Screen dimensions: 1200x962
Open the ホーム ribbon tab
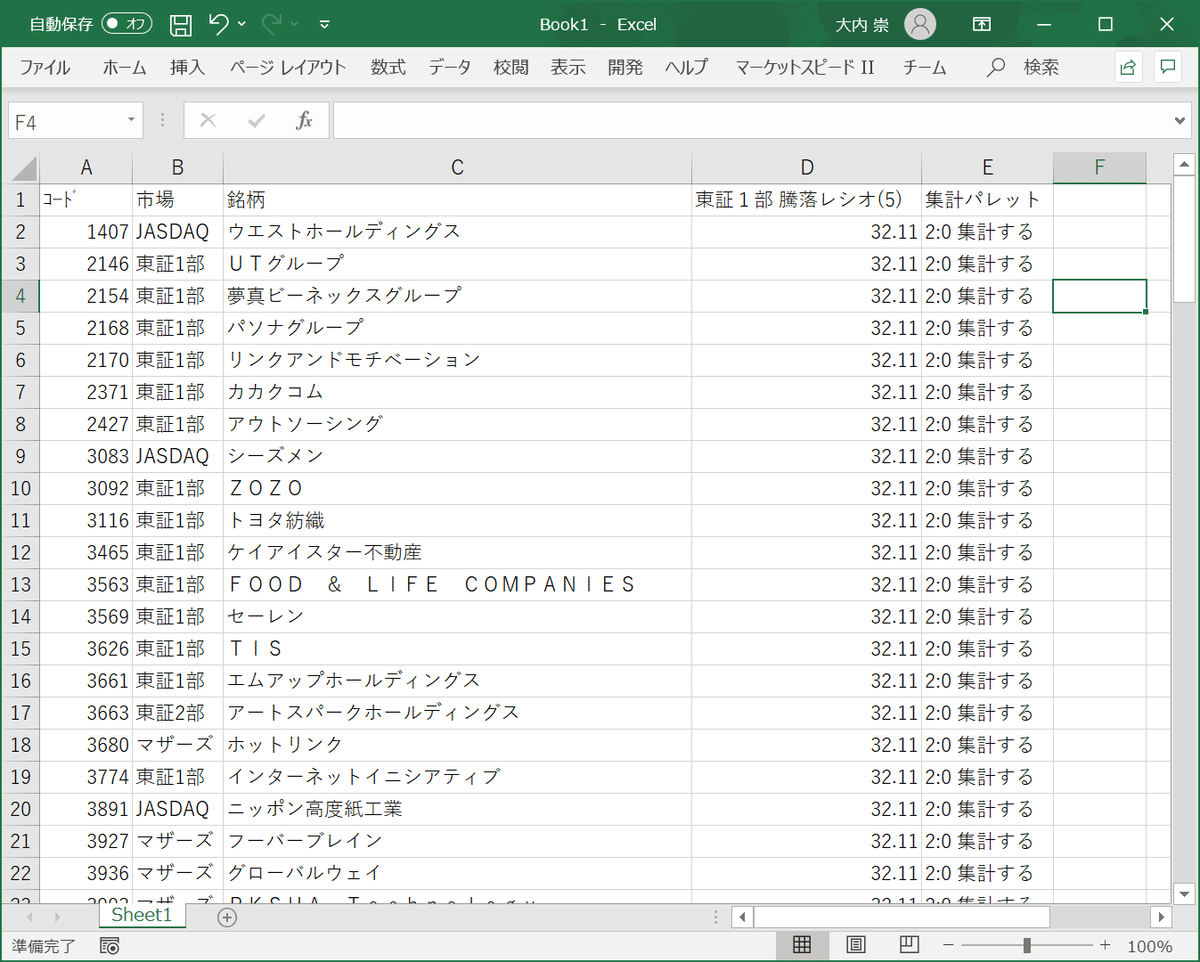pos(124,67)
